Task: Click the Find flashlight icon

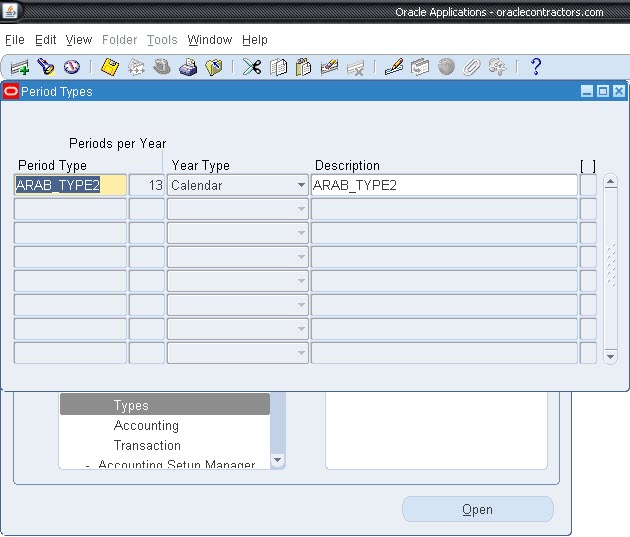Action: (x=45, y=67)
